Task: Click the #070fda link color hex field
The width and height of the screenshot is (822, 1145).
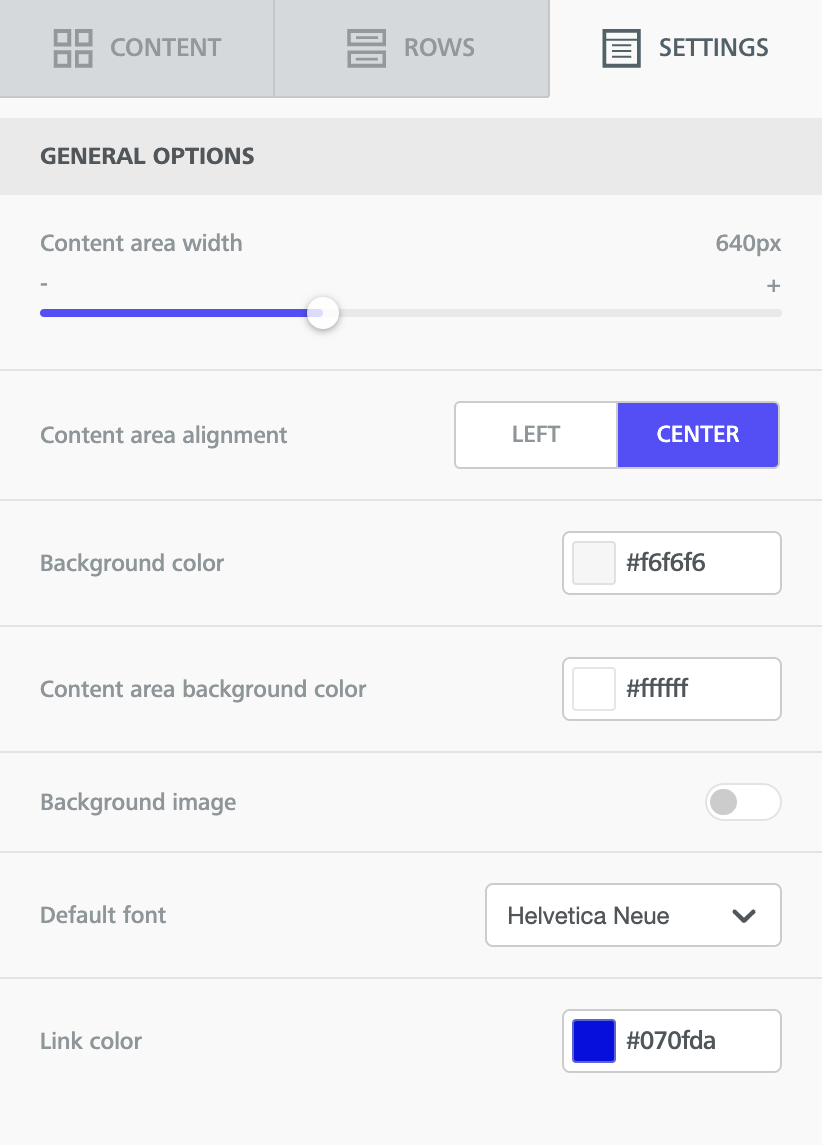Action: [x=672, y=1041]
